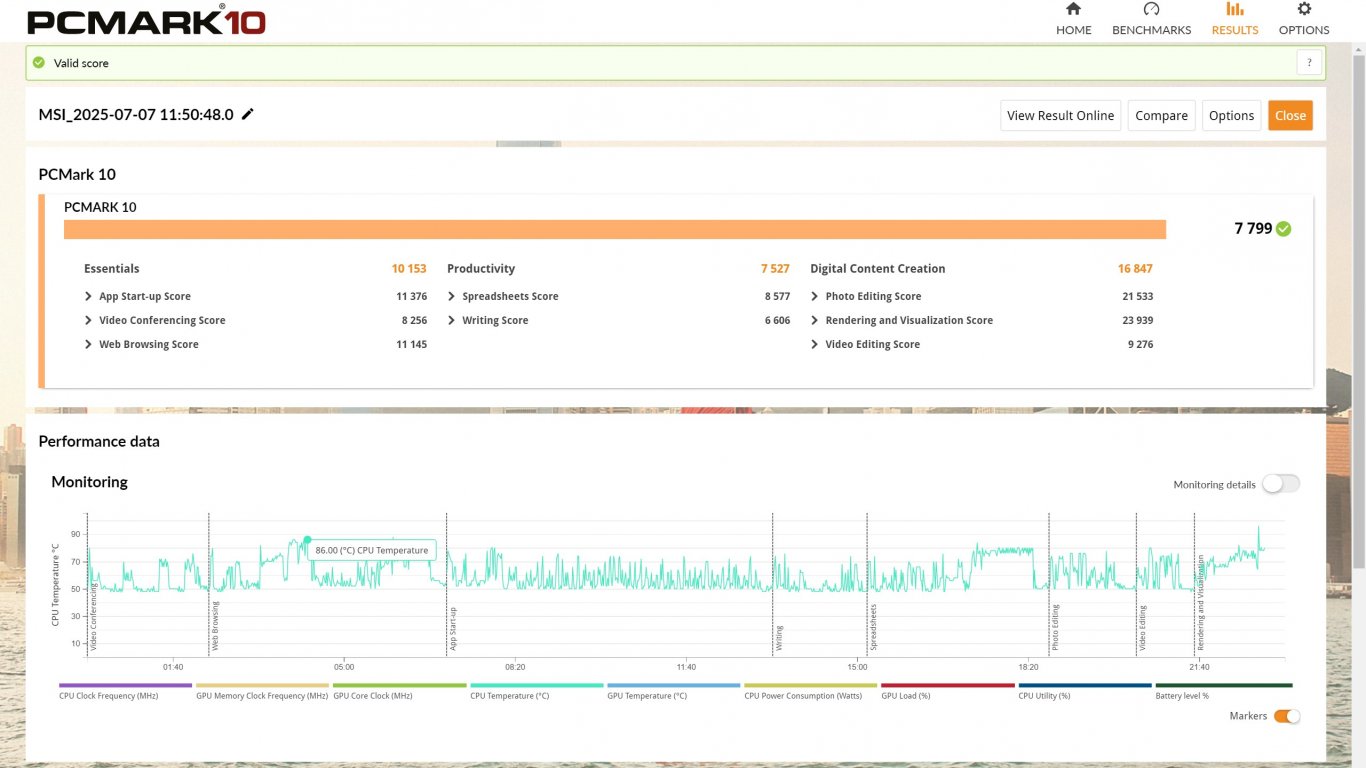Click the Web Browsing chart marker

pos(215,626)
